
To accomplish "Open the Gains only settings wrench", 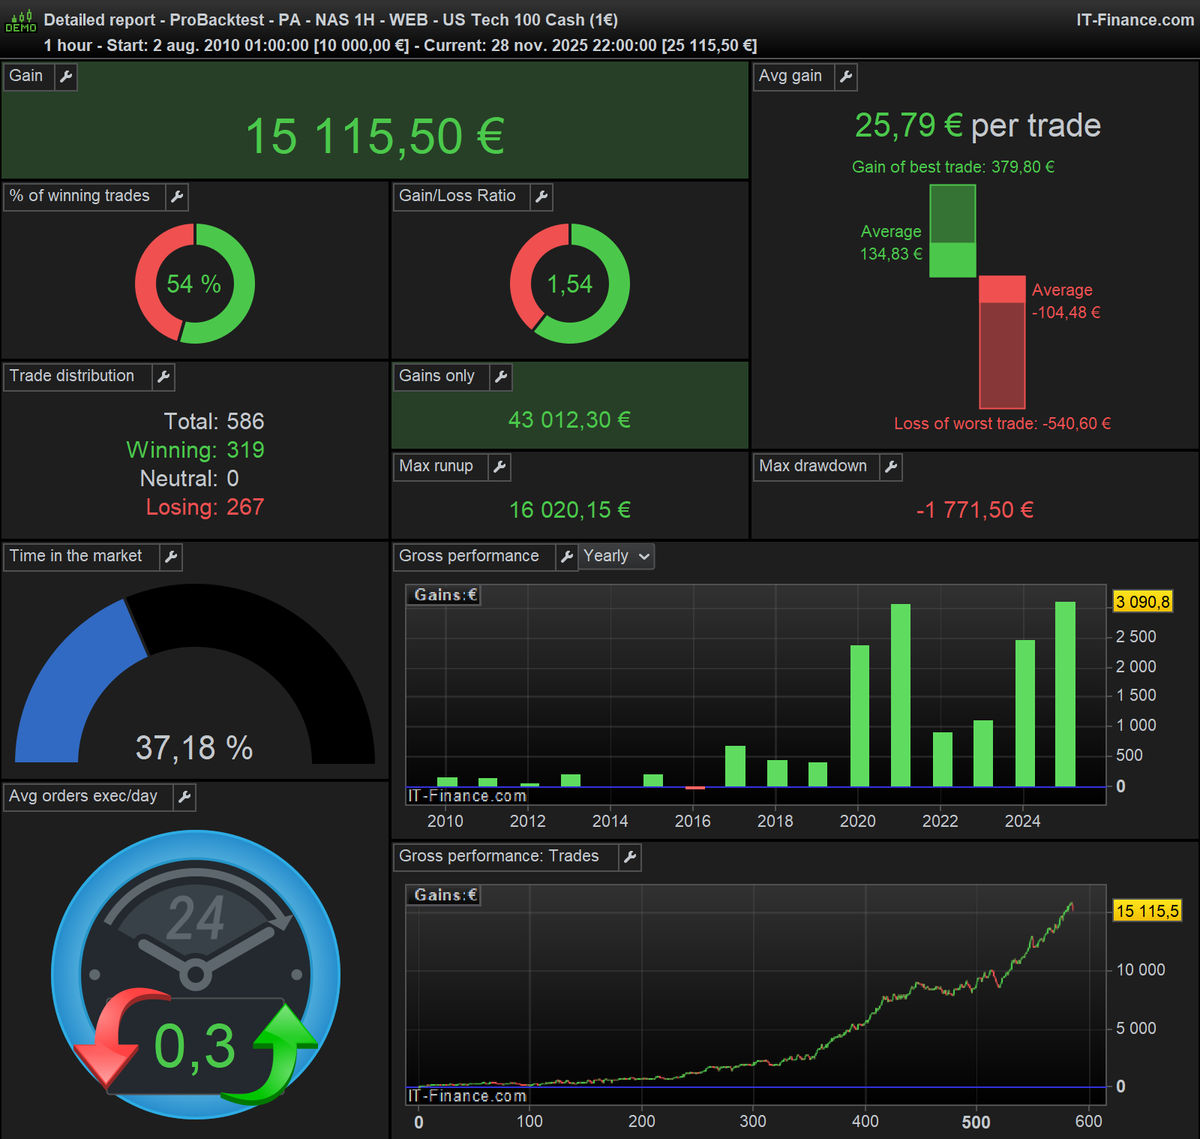I will coord(499,377).
